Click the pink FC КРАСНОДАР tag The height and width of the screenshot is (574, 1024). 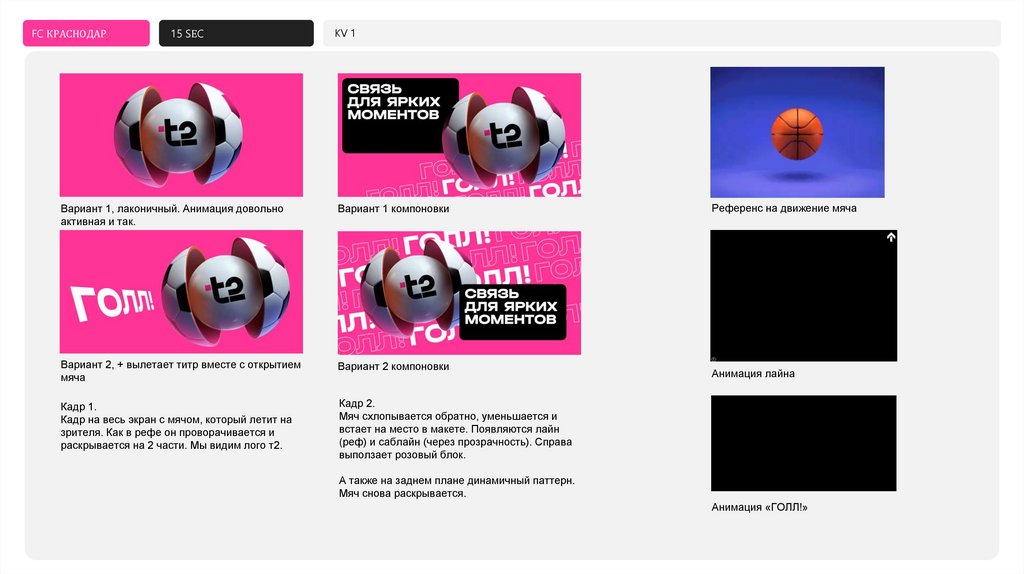click(86, 33)
